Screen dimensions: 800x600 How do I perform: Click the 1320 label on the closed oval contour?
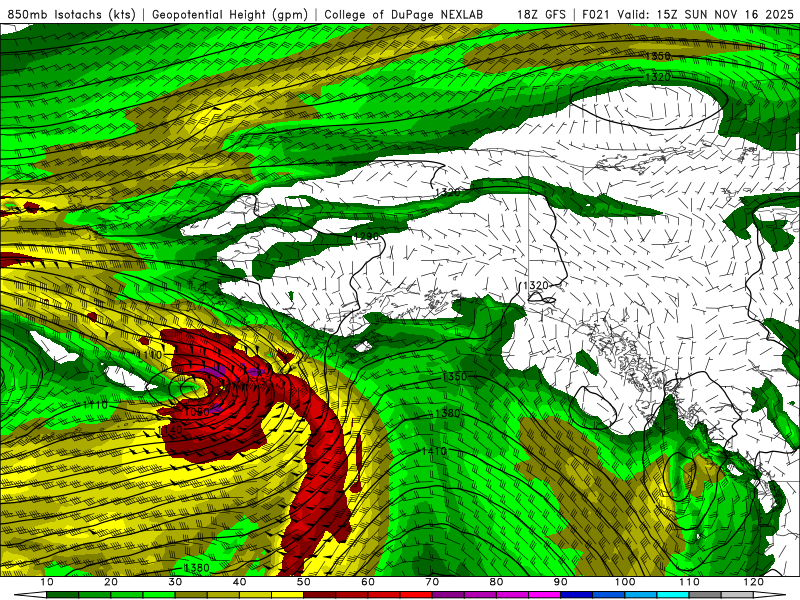click(x=658, y=77)
